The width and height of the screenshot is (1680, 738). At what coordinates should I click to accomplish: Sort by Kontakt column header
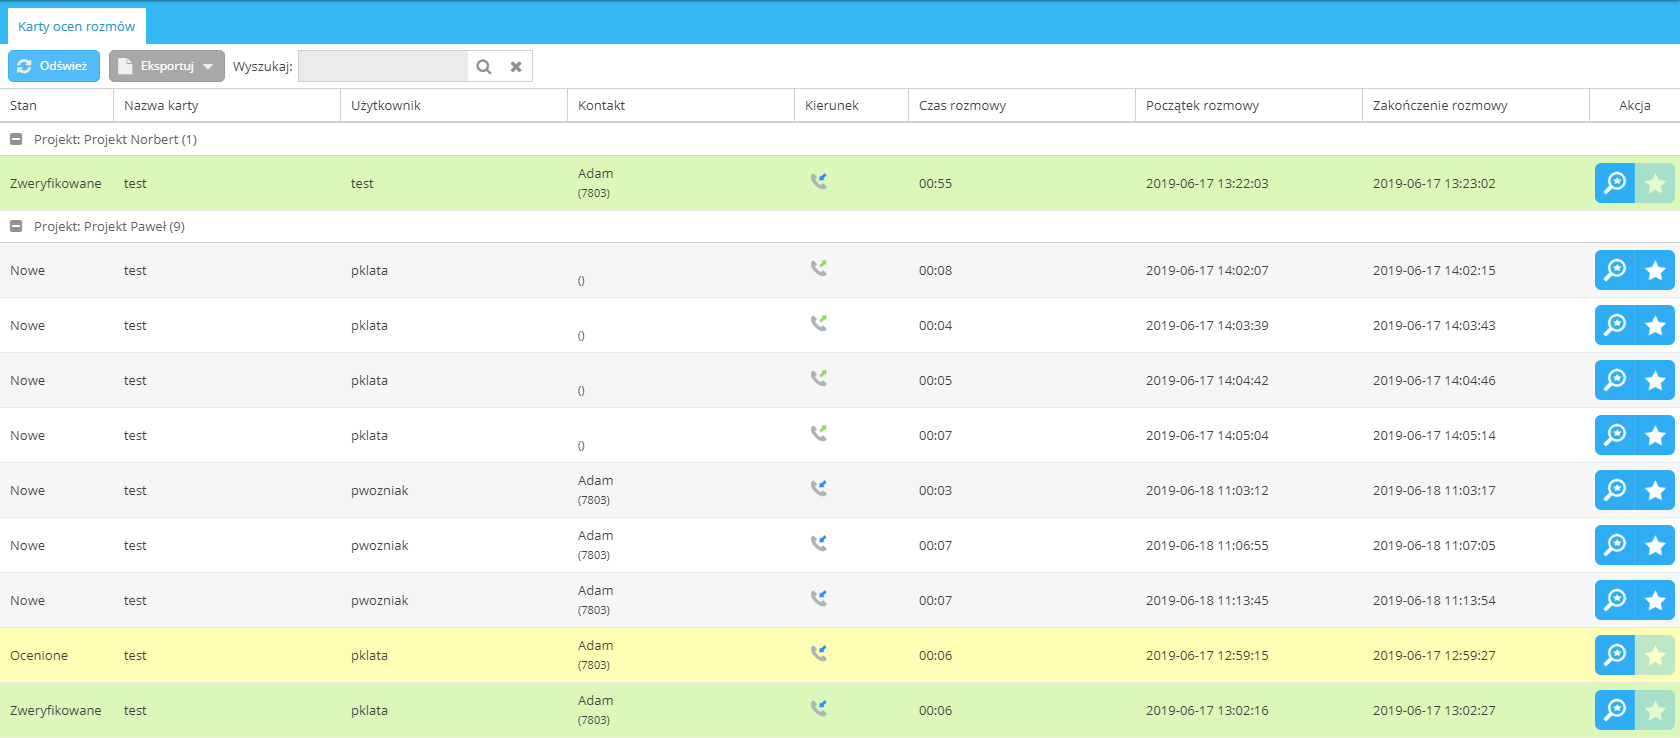[681, 105]
